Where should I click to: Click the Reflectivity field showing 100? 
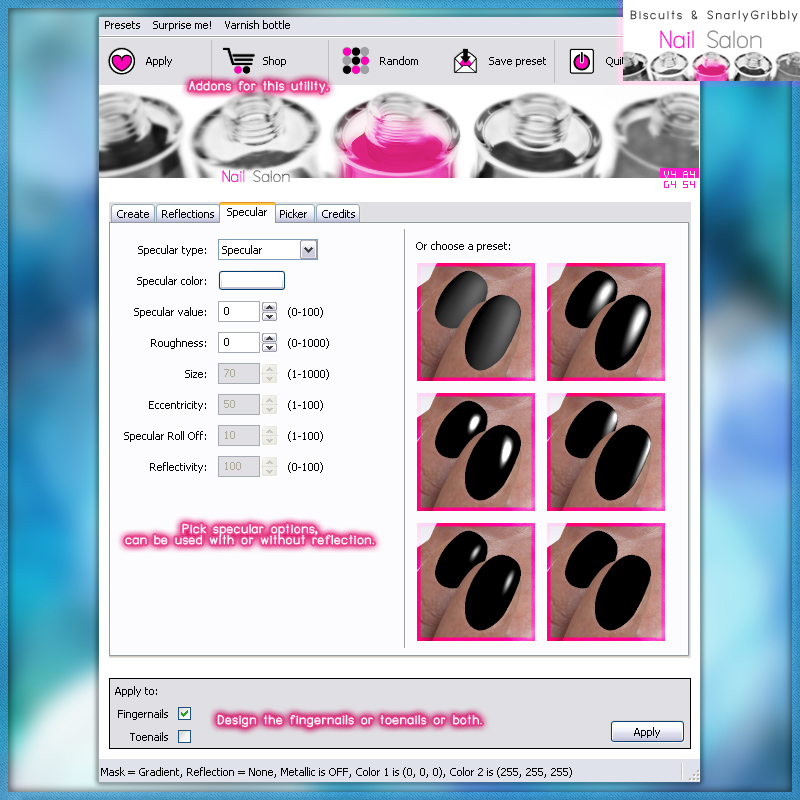point(239,466)
